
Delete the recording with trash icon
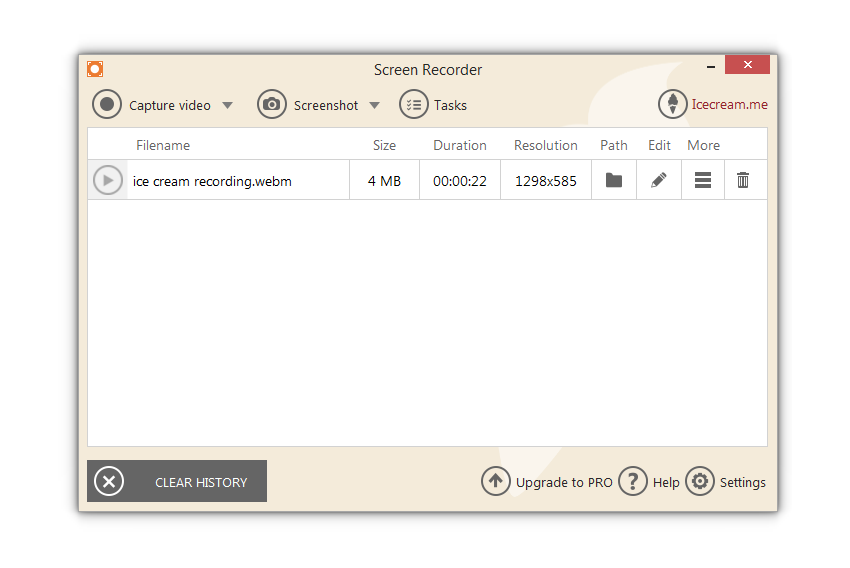[x=743, y=180]
